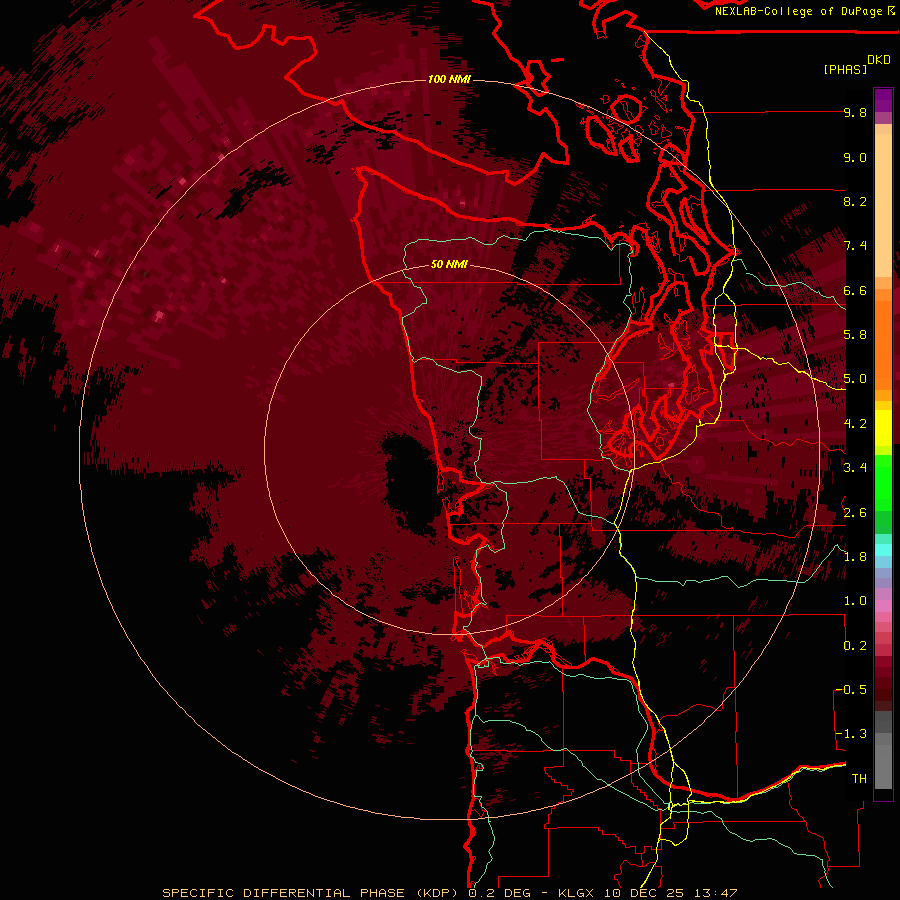Pick the purple band at scale top

click(x=883, y=100)
